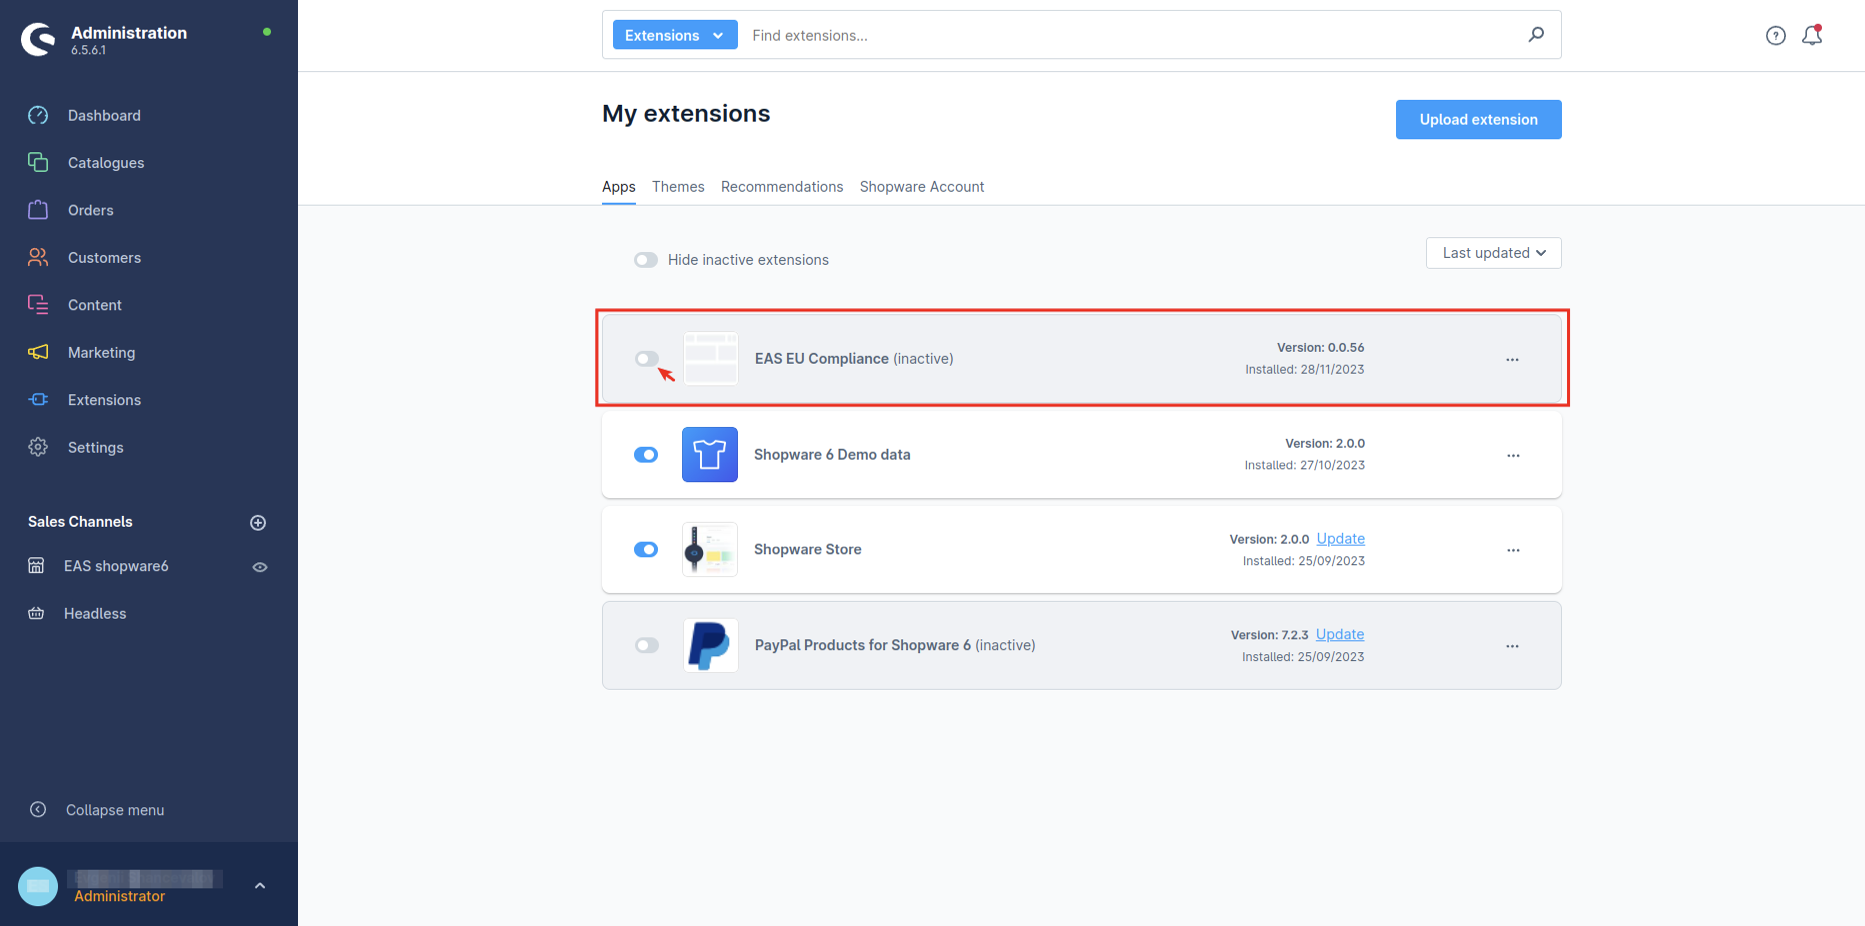Click the search magnifier icon

click(1536, 35)
